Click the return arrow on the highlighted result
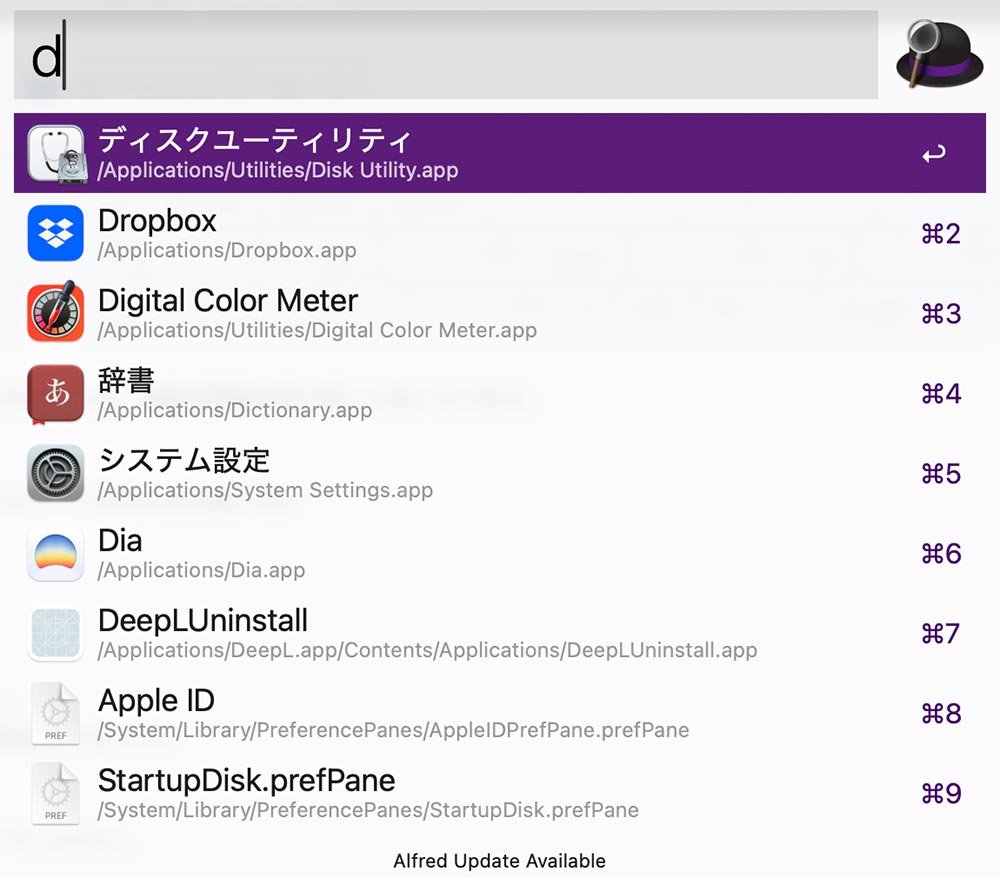Viewport: 1000px width, 878px height. (934, 153)
